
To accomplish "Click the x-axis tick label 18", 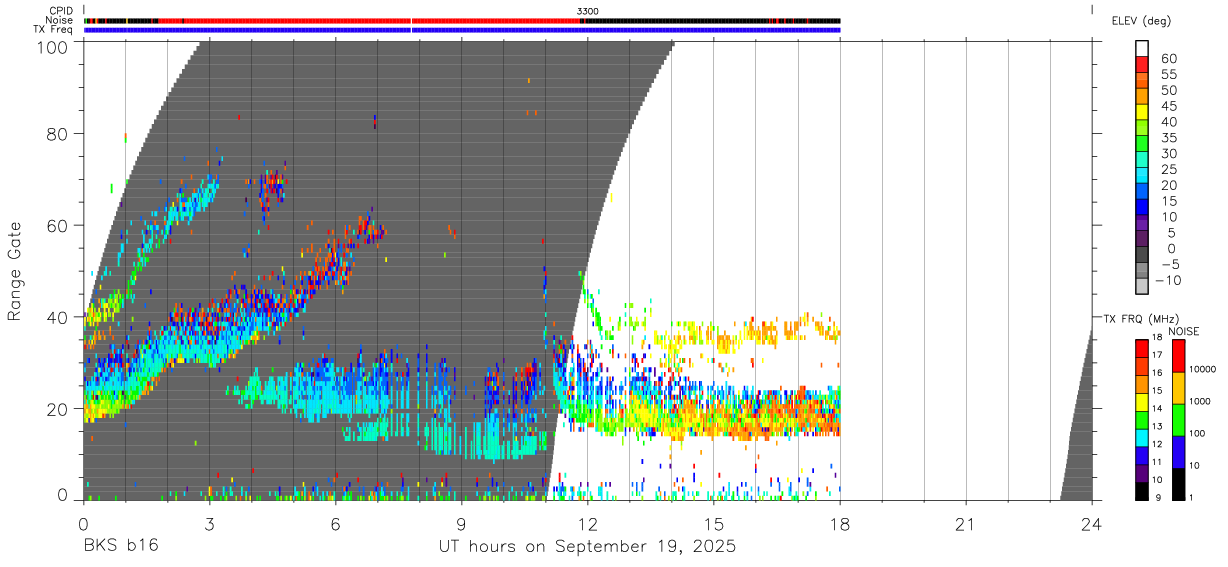I will 840,524.
